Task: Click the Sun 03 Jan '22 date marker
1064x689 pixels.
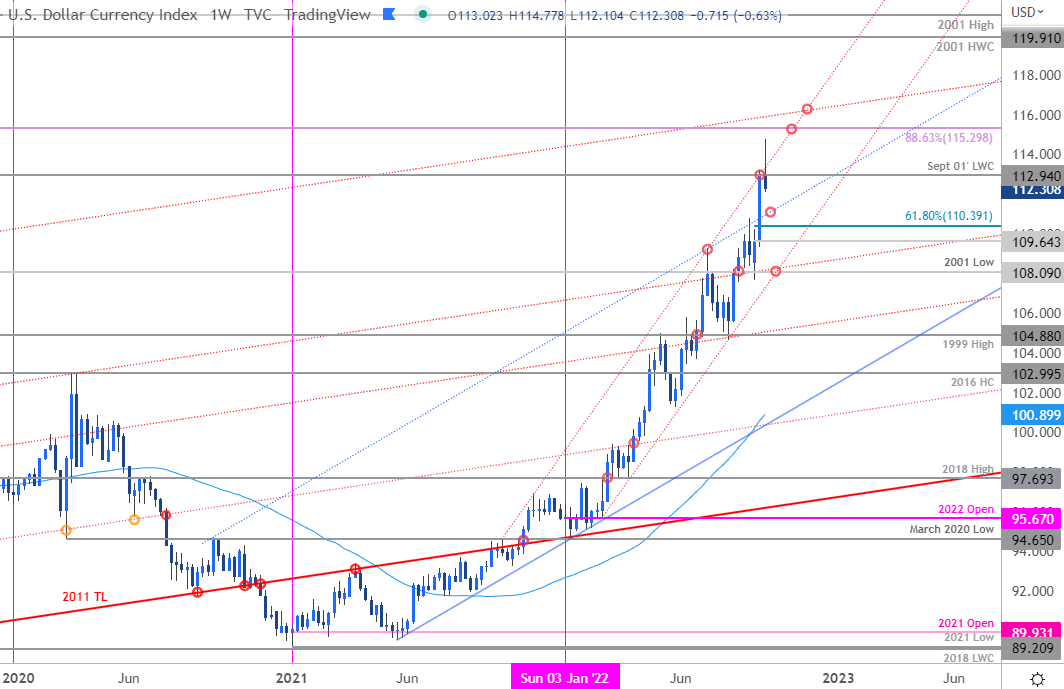Action: coord(565,677)
